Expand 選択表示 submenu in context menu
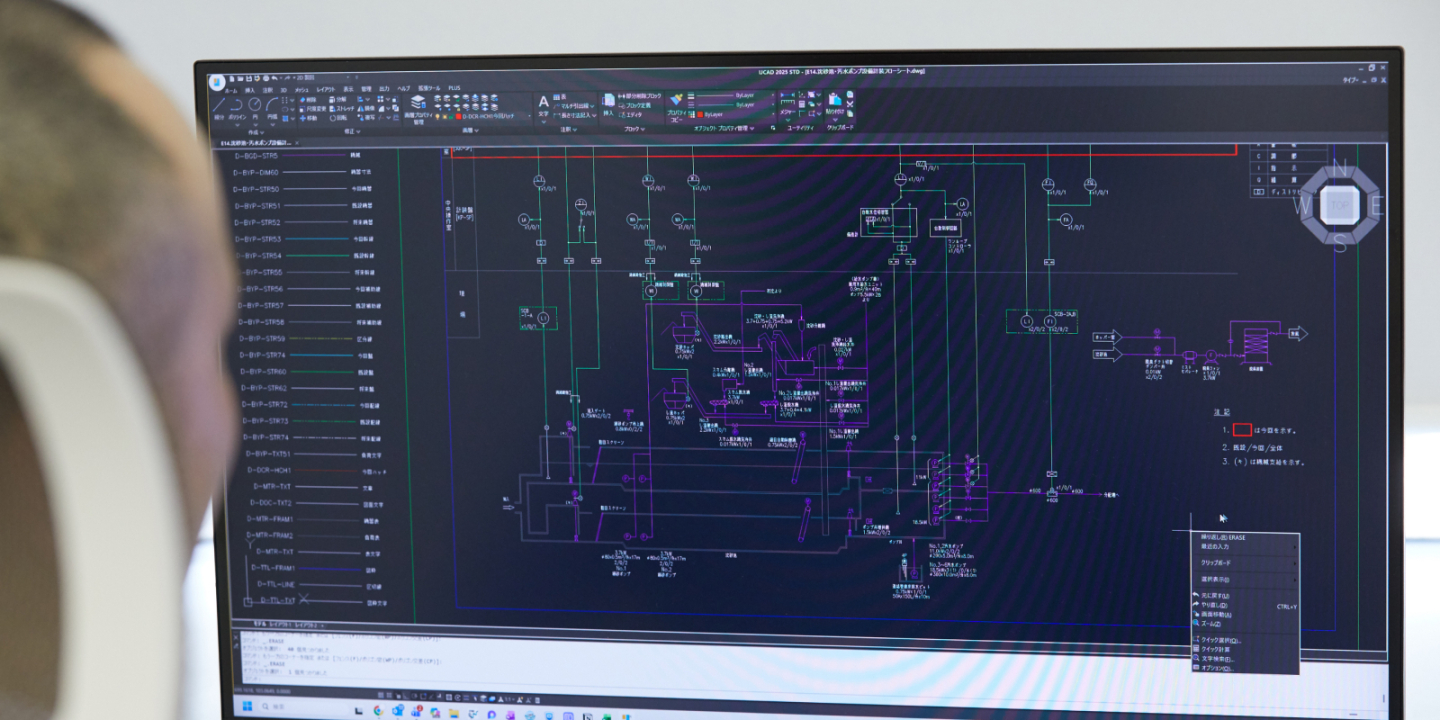Viewport: 1440px width, 720px height. (1246, 580)
